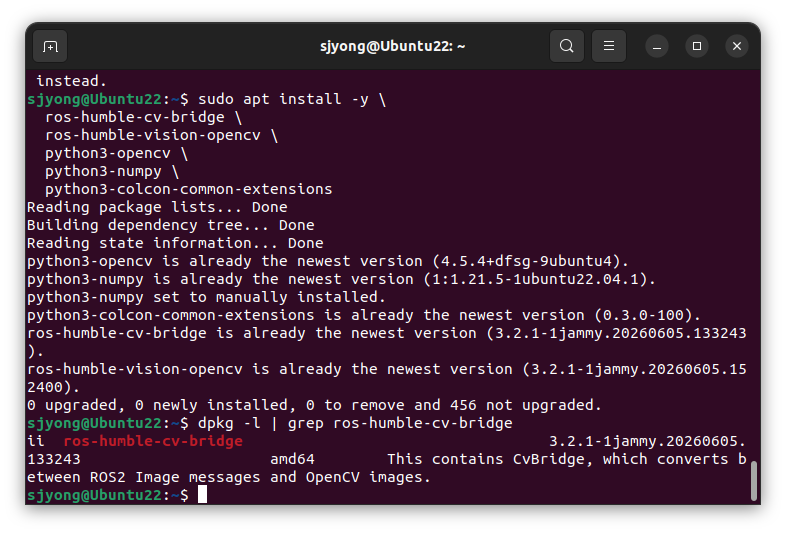Click version text (1:1.21.5-1ubuntu22.04.1)
The width and height of the screenshot is (786, 533).
[x=539, y=279]
